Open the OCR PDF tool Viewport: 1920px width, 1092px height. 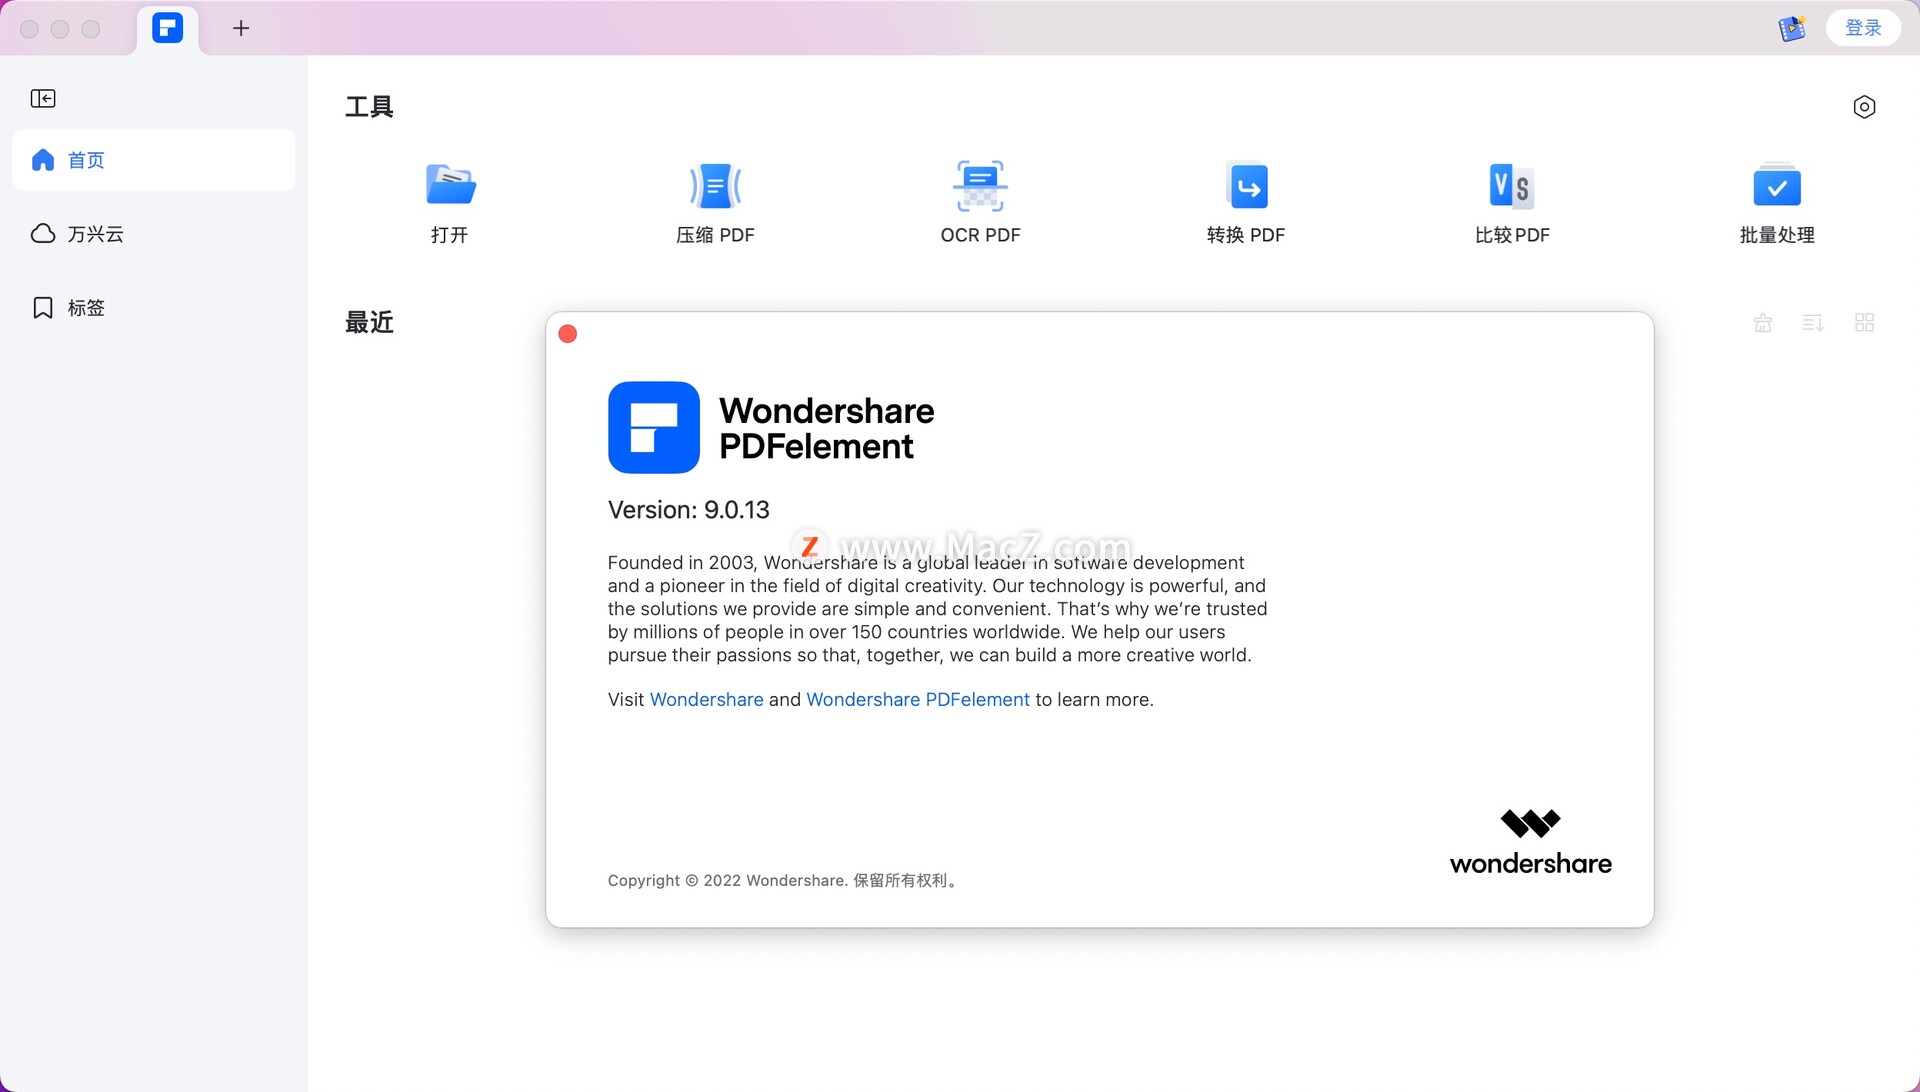[x=980, y=201]
